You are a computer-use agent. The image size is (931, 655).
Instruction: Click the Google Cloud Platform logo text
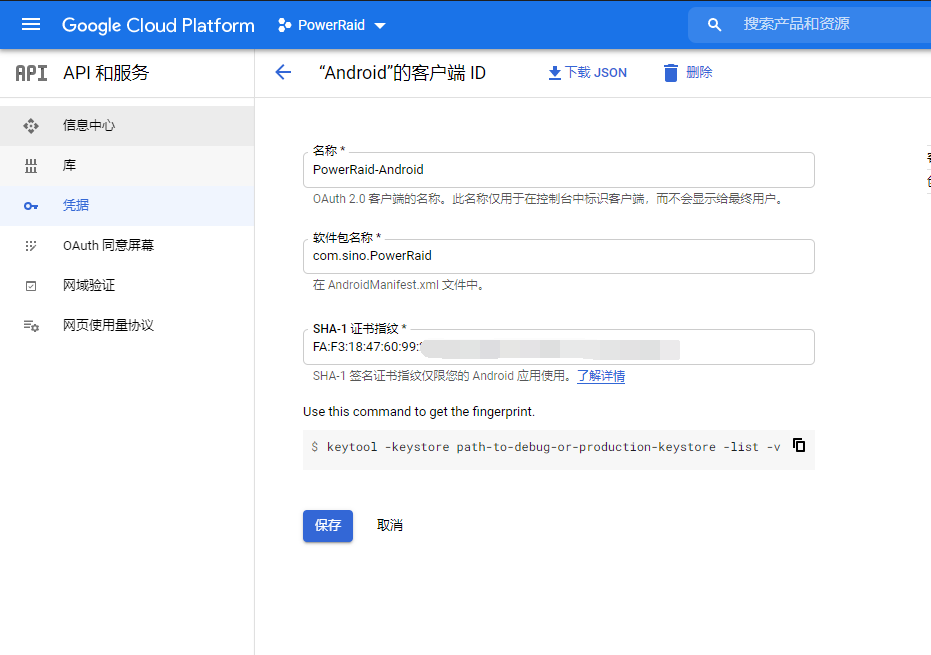pyautogui.click(x=158, y=25)
